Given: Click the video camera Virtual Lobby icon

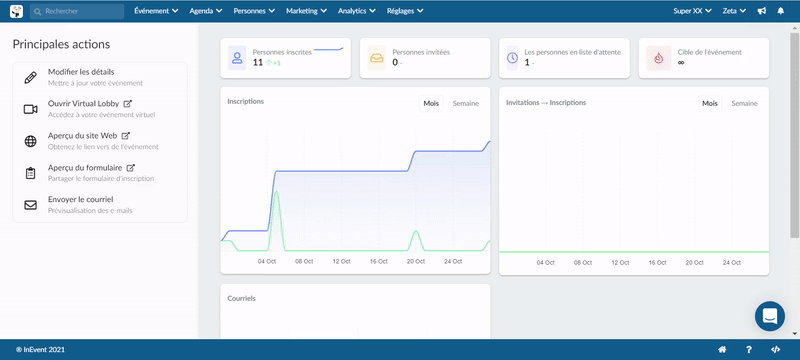Looking at the screenshot, I should pyautogui.click(x=31, y=109).
